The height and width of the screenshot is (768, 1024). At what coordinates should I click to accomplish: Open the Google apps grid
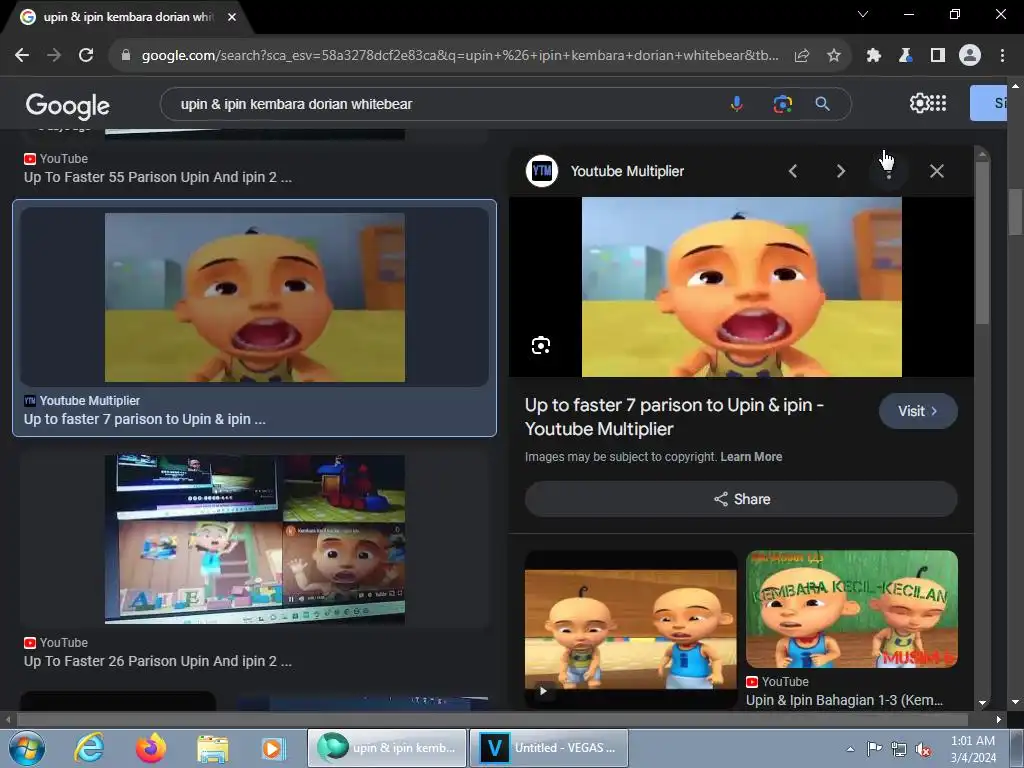click(x=938, y=103)
